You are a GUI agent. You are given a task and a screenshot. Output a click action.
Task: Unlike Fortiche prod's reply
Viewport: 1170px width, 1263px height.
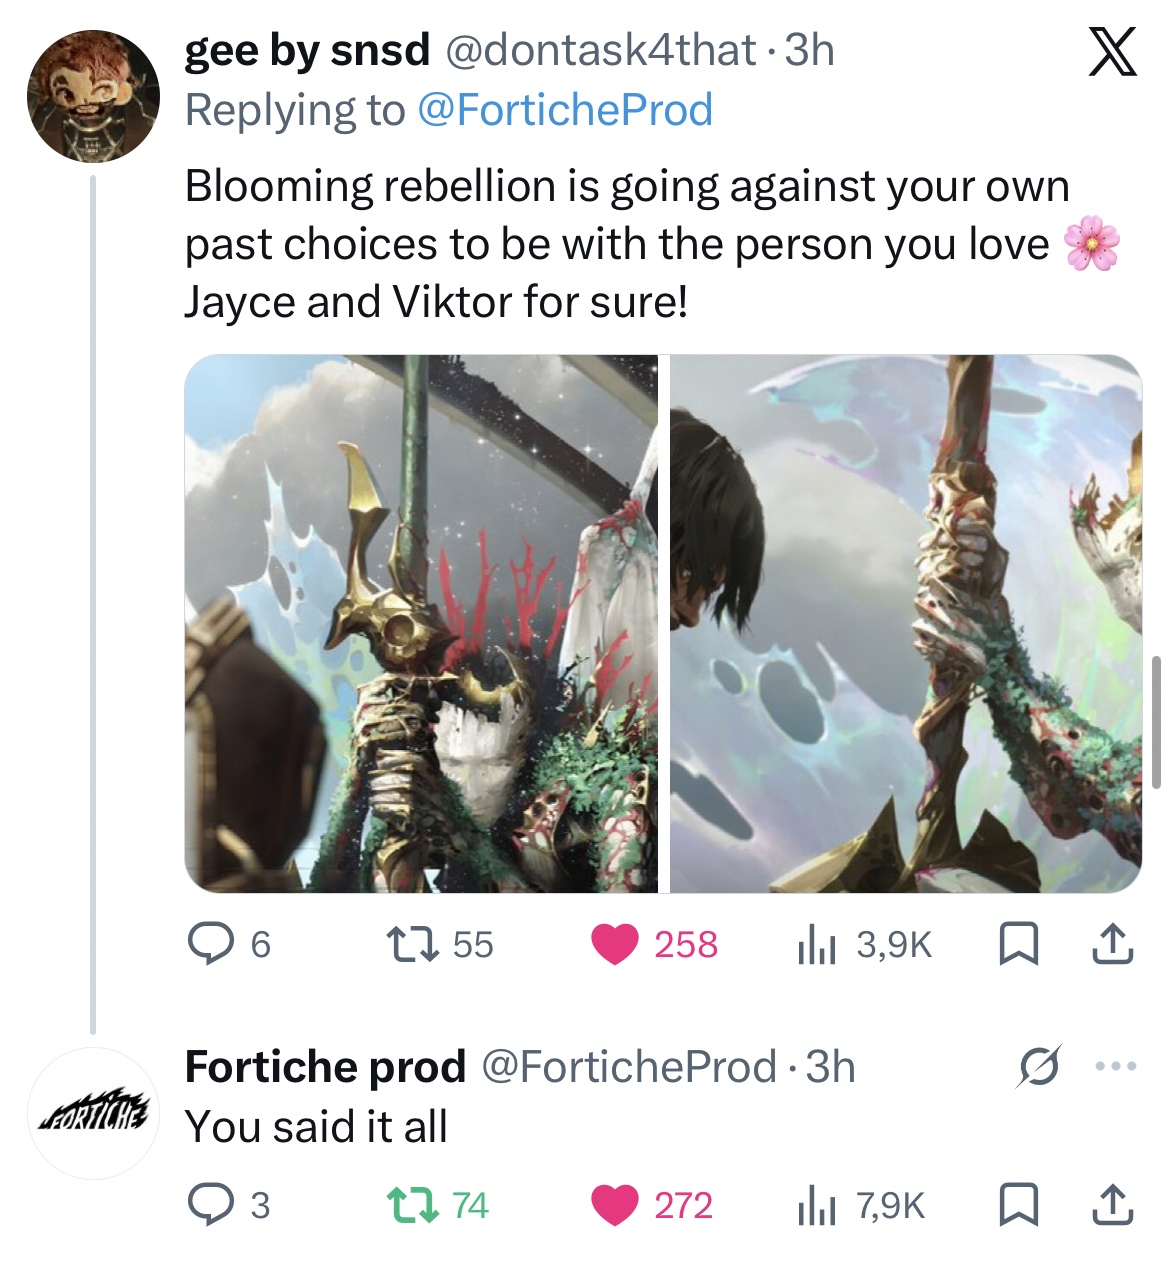[x=615, y=1205]
